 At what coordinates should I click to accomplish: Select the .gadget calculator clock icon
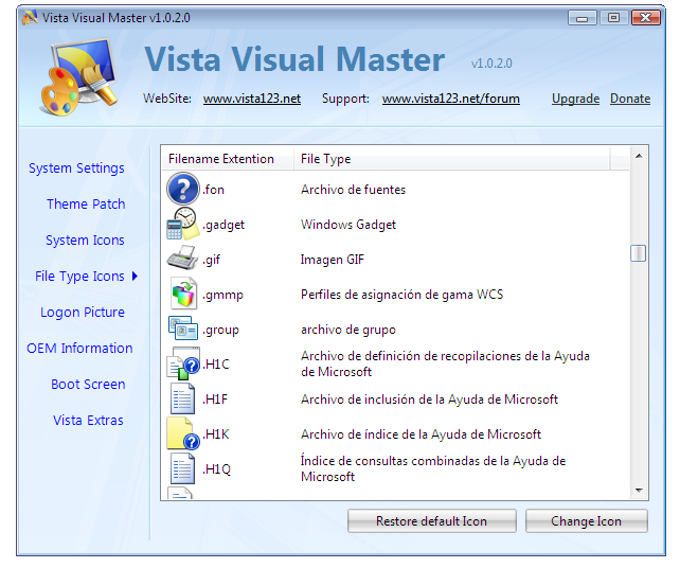click(x=183, y=224)
